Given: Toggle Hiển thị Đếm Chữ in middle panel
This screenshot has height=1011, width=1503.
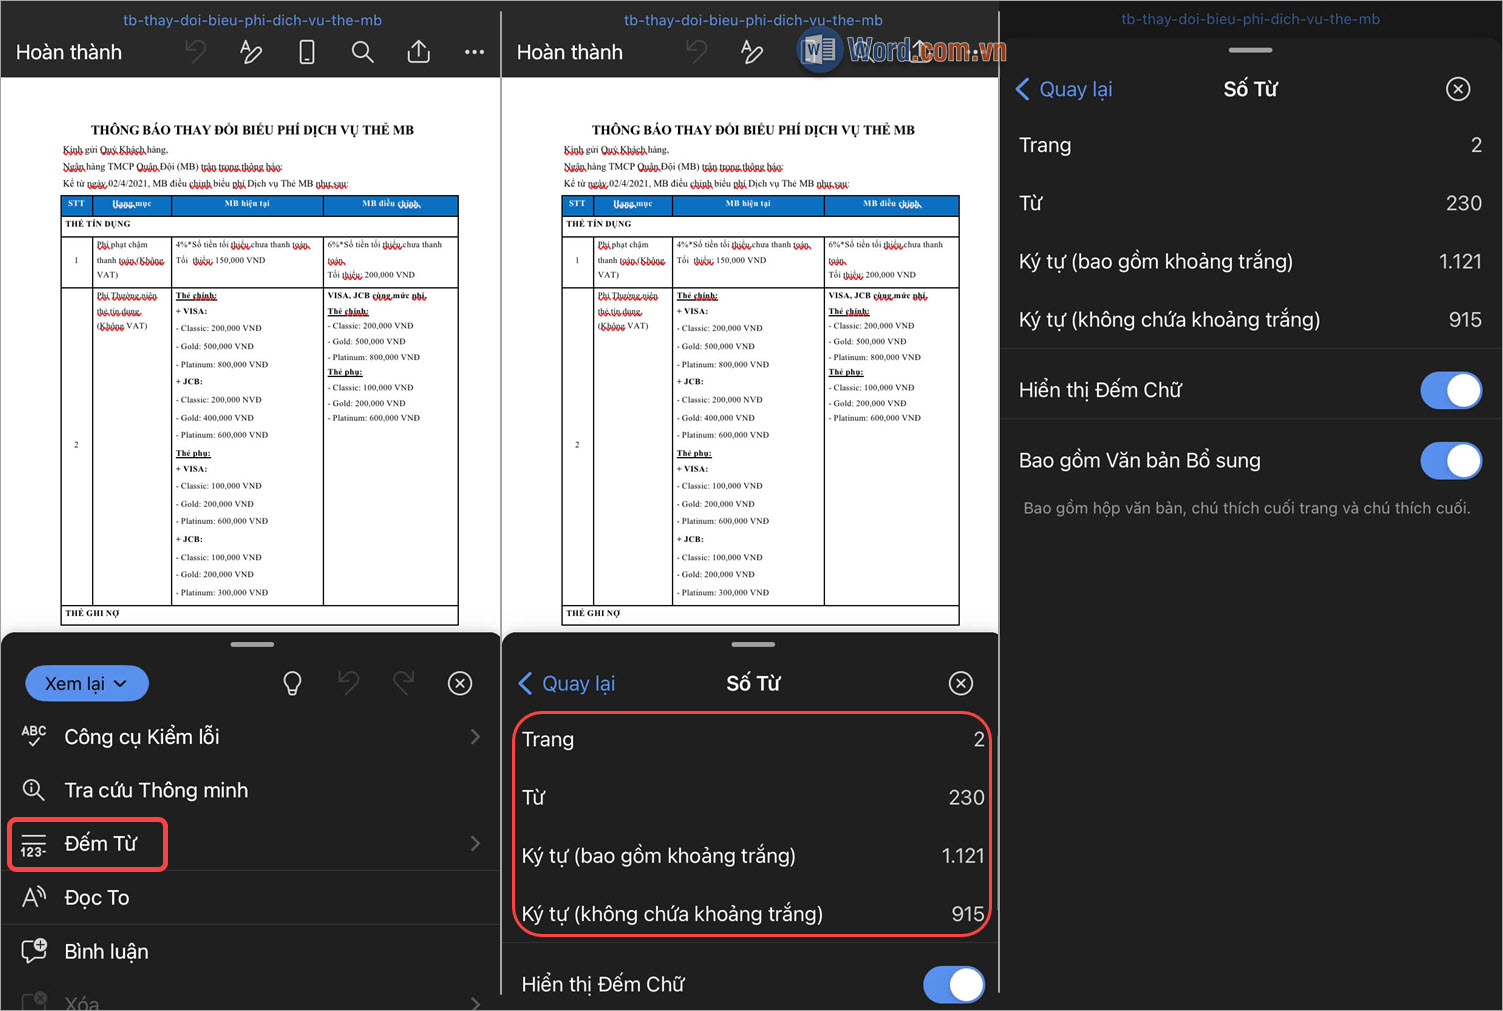Looking at the screenshot, I should tap(953, 984).
